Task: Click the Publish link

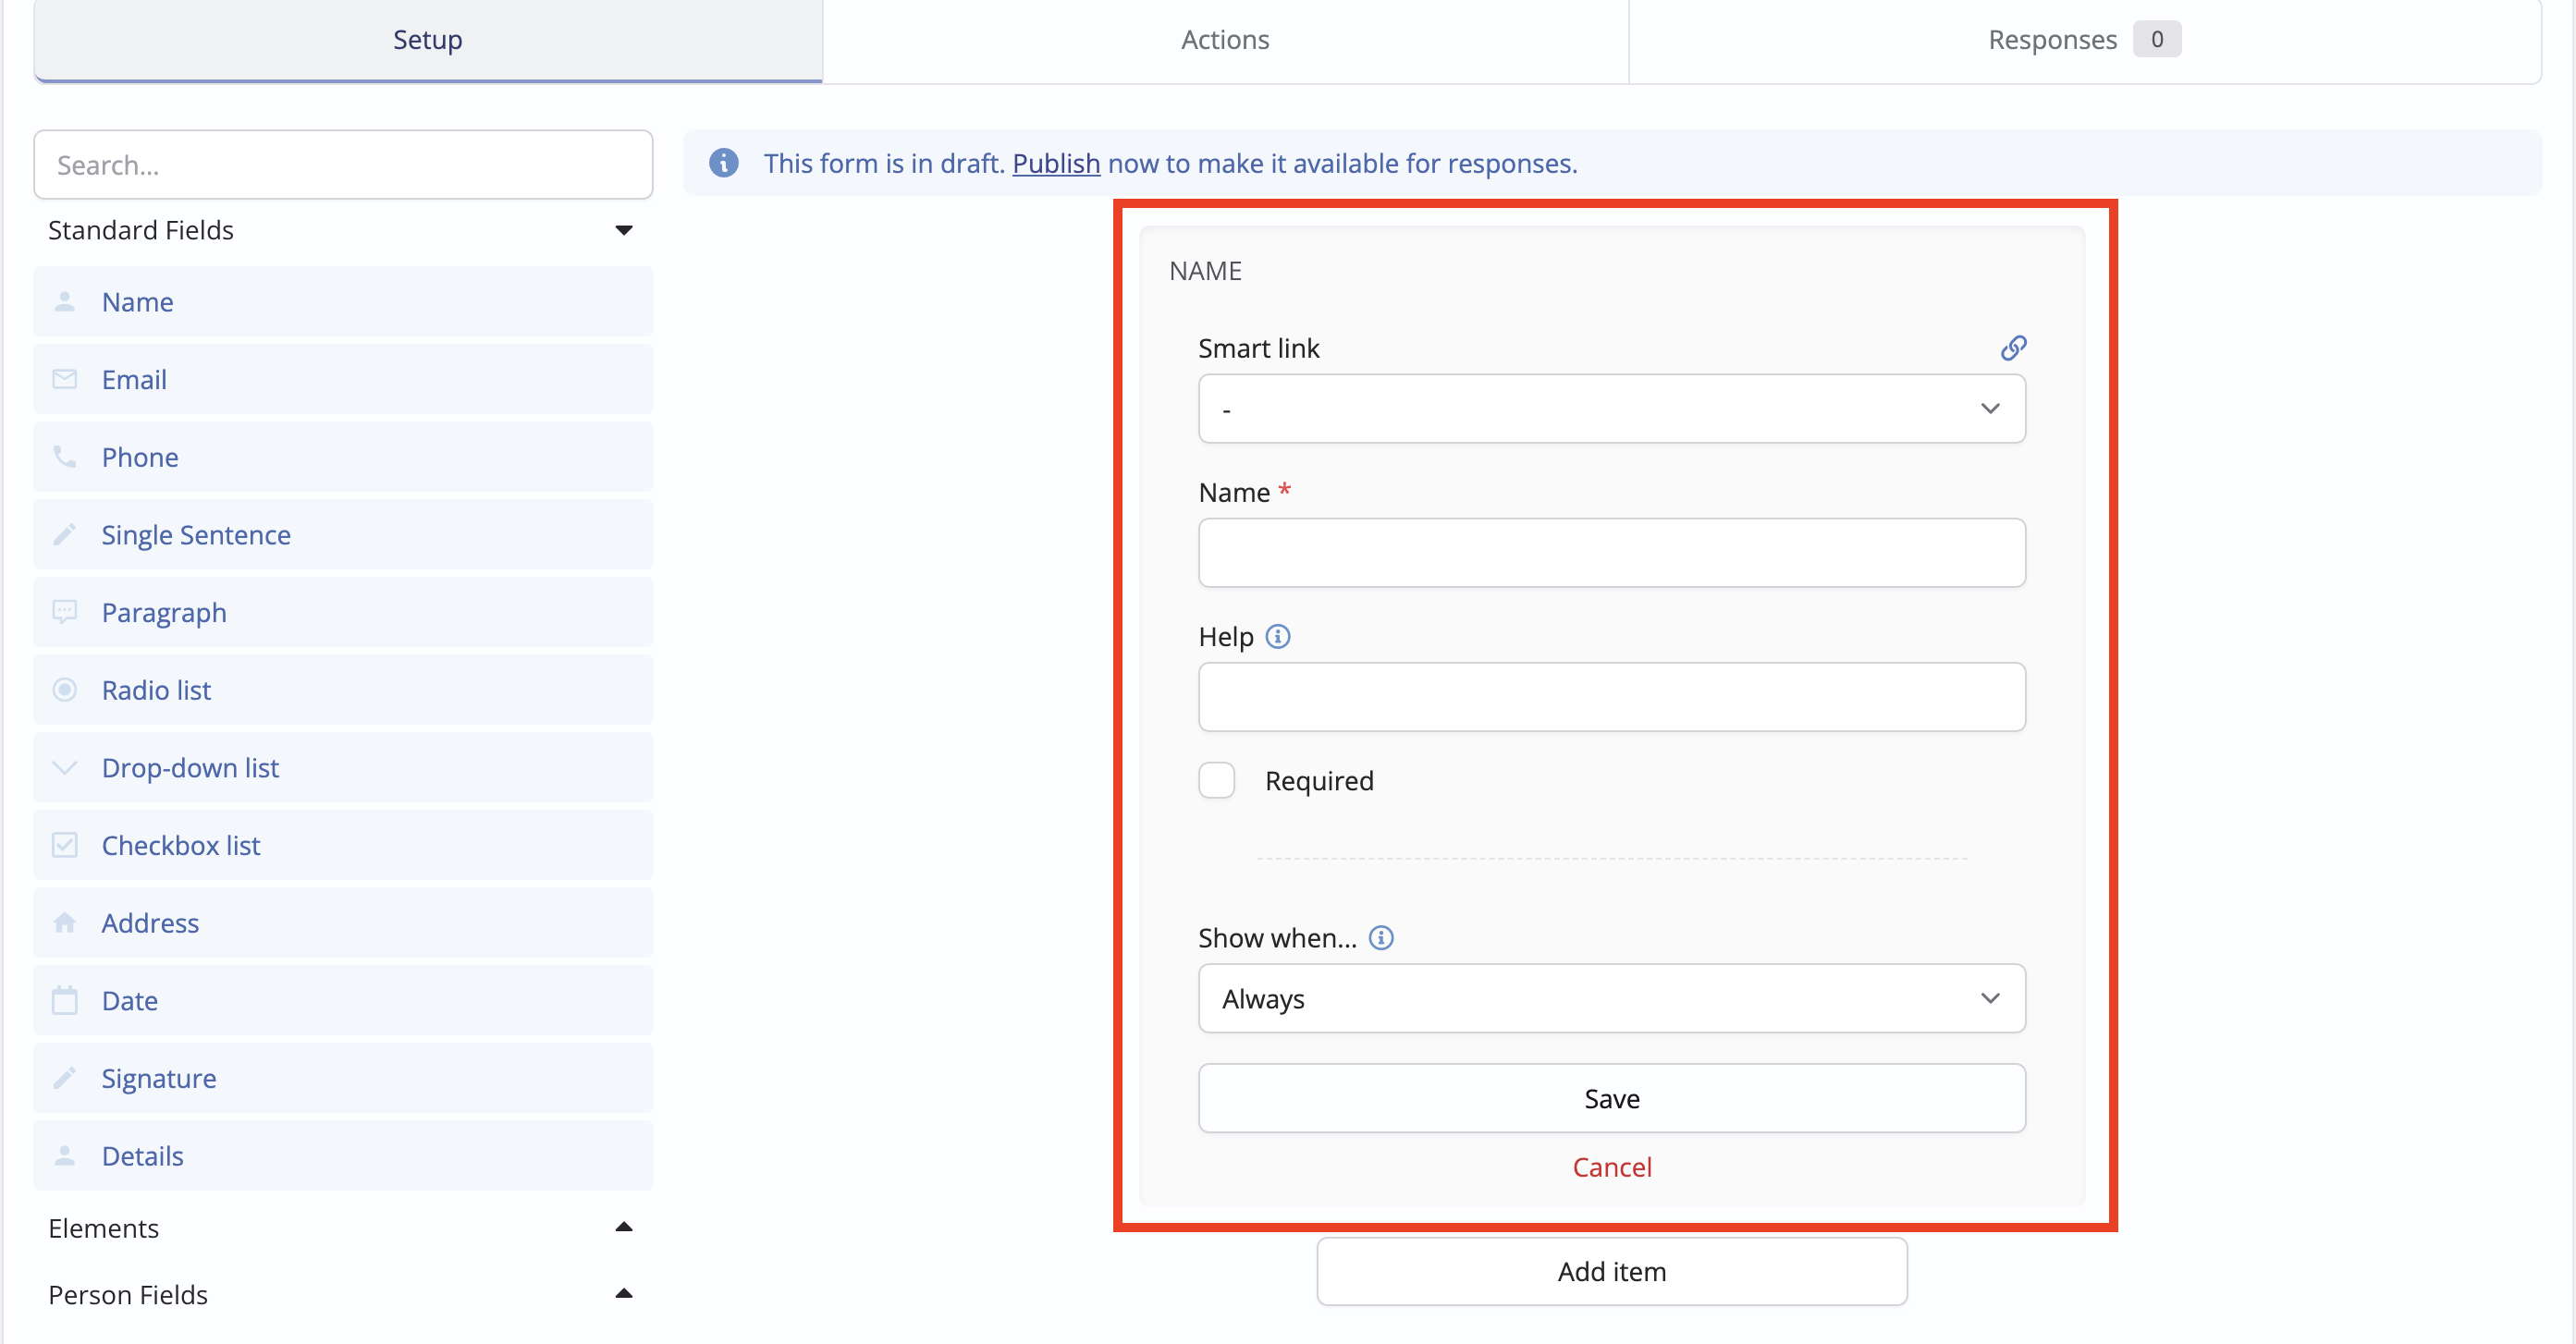Action: click(1055, 163)
